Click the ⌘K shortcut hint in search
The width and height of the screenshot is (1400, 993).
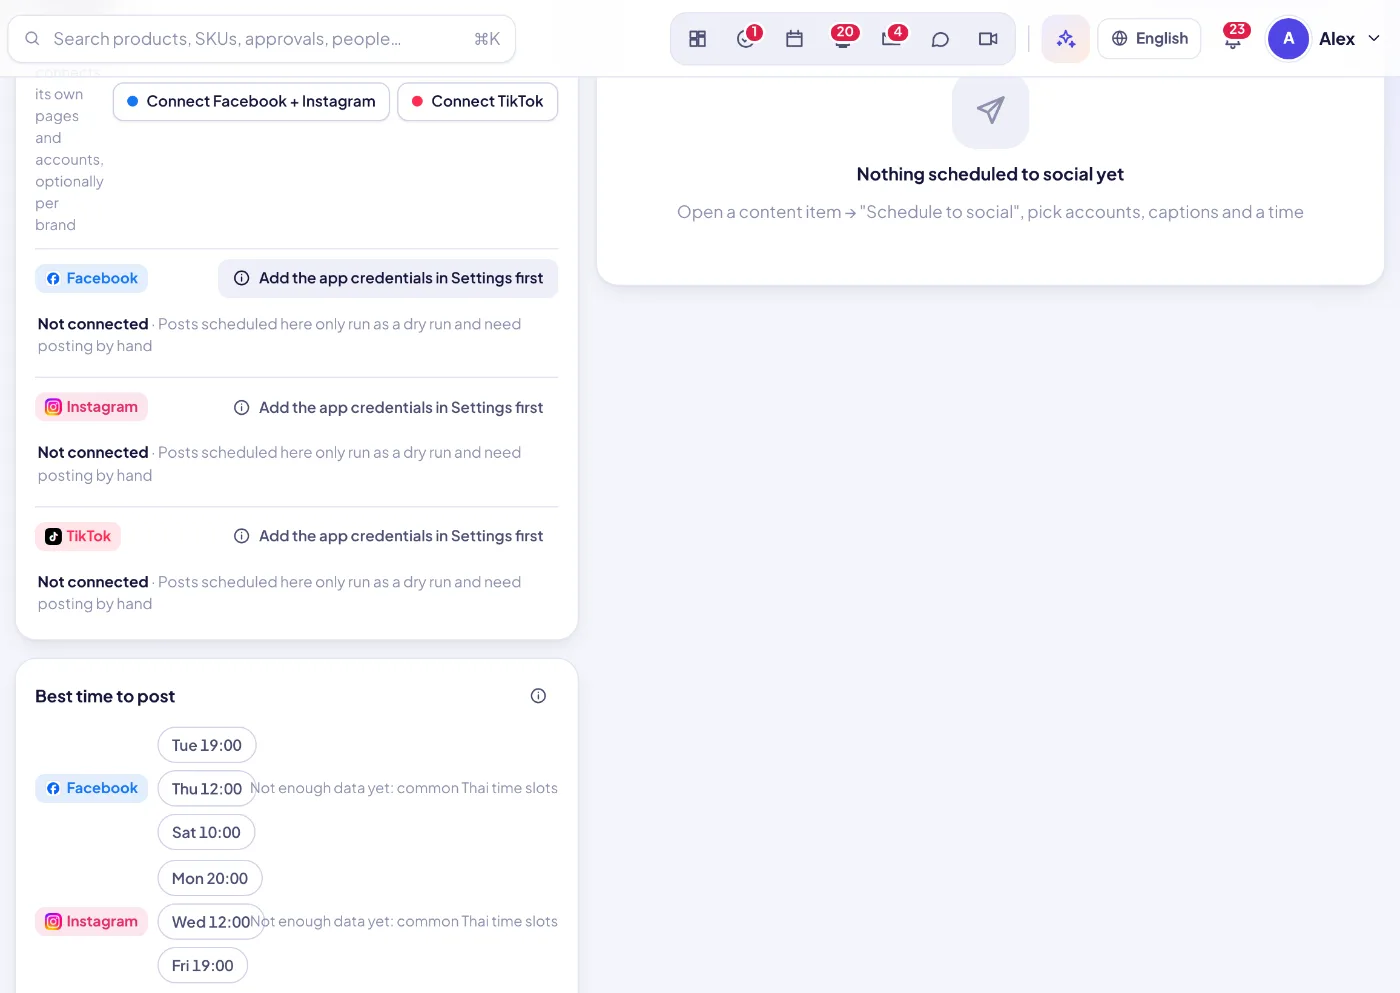[487, 39]
